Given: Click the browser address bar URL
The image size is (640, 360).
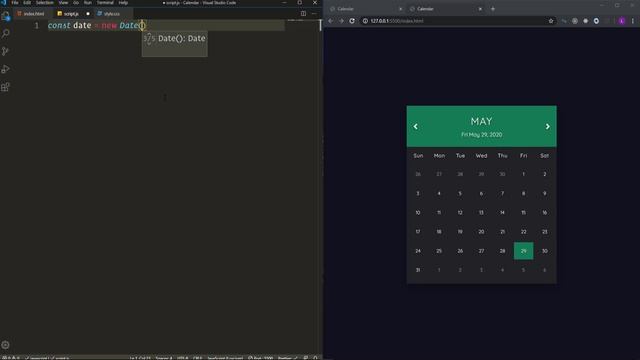Looking at the screenshot, I should coord(397,21).
